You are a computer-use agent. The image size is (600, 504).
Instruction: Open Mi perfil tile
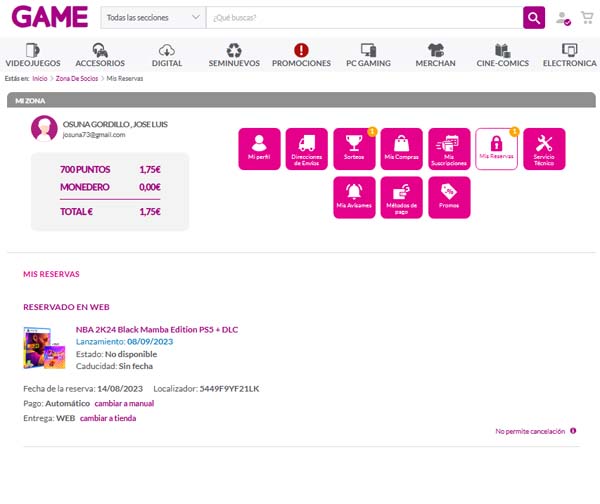pyautogui.click(x=259, y=149)
